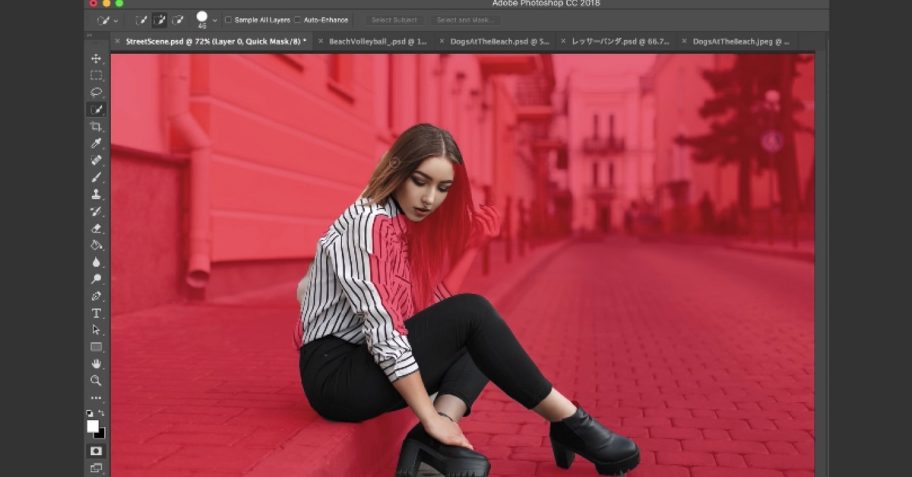
Task: Expand the tool preset picker arrow
Action: [116, 20]
